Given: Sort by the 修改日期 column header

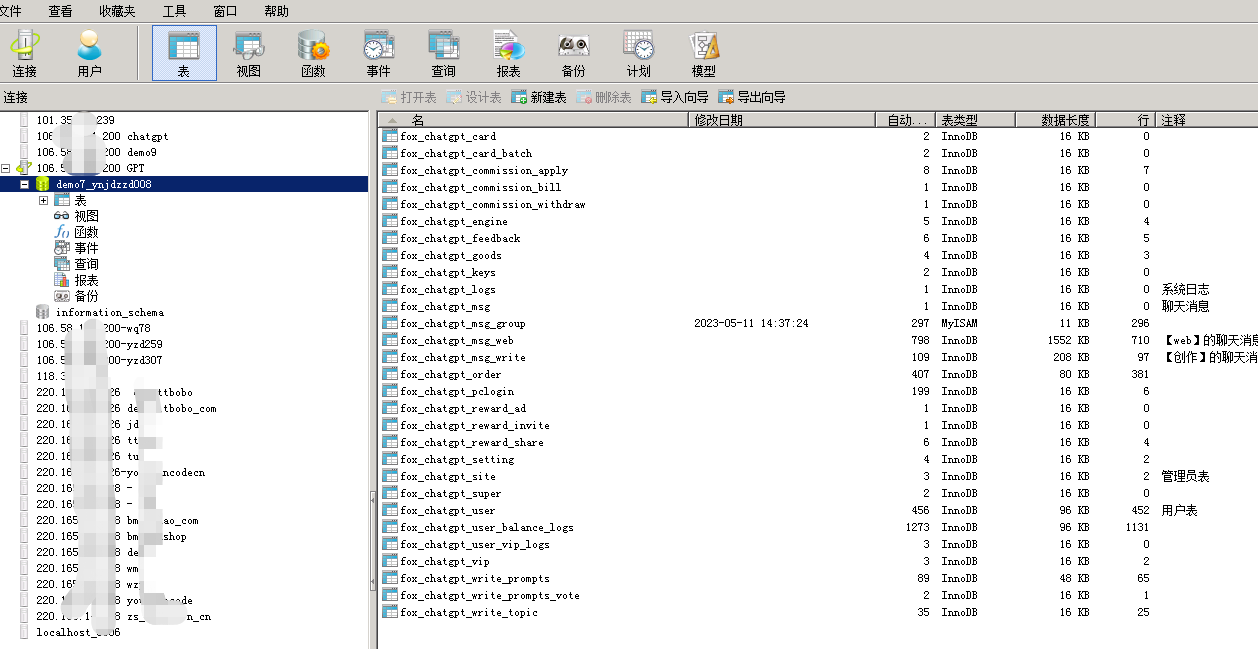Looking at the screenshot, I should [780, 120].
